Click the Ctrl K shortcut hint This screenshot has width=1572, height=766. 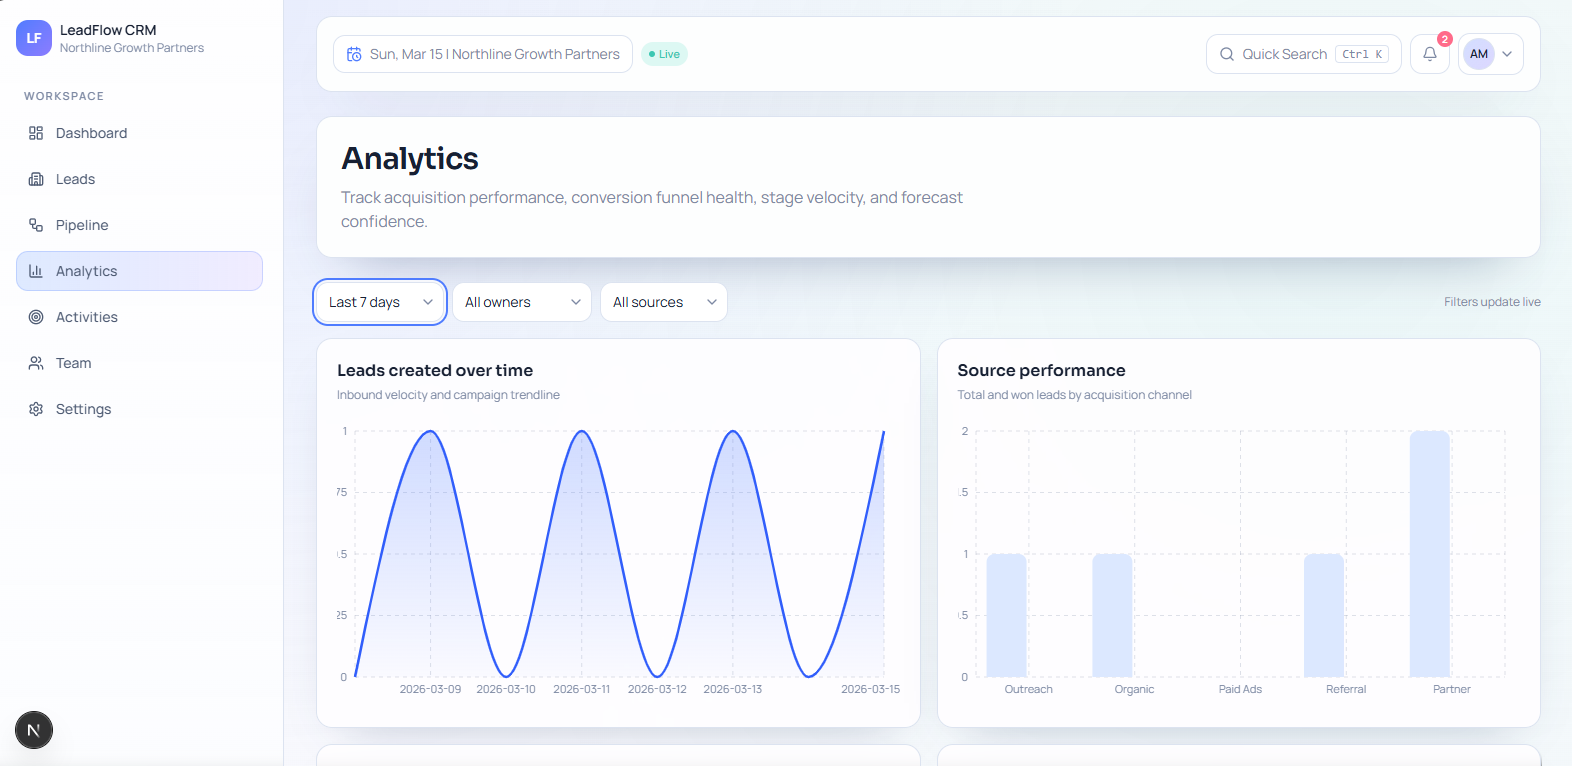[x=1362, y=54]
